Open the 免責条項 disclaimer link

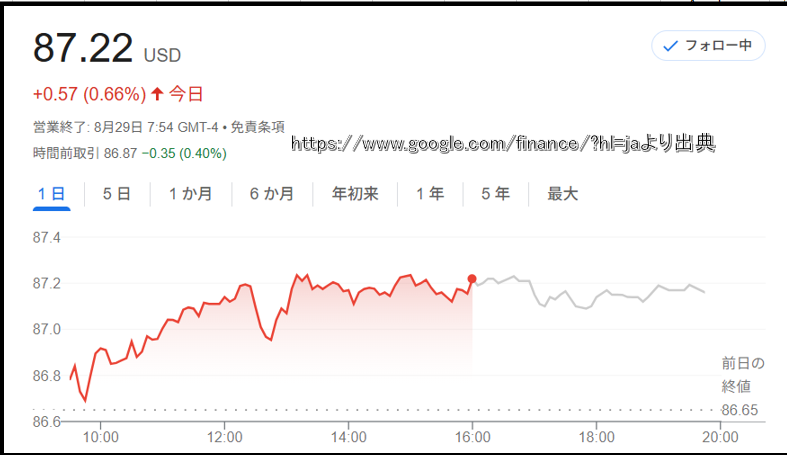257,127
